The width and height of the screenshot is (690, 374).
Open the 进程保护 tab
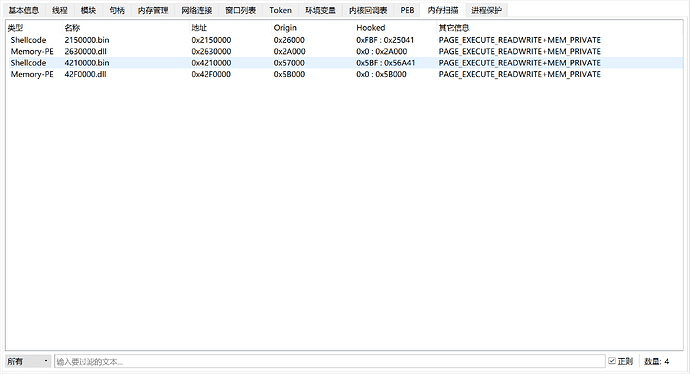coord(486,10)
